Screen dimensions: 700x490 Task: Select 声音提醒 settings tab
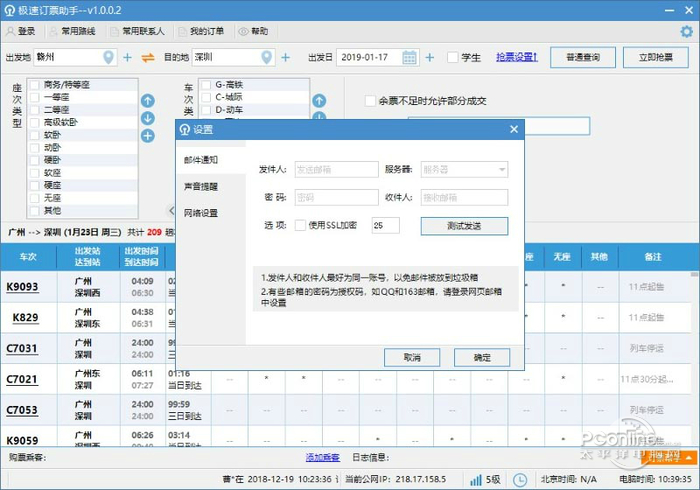coord(201,187)
